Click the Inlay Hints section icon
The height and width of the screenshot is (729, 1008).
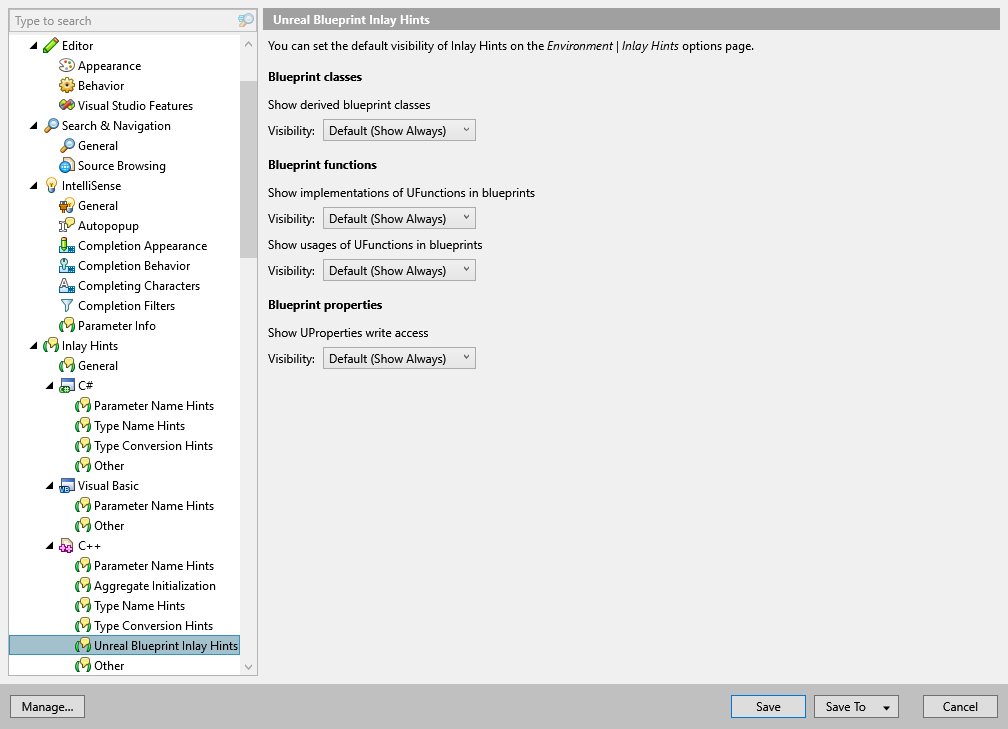51,346
